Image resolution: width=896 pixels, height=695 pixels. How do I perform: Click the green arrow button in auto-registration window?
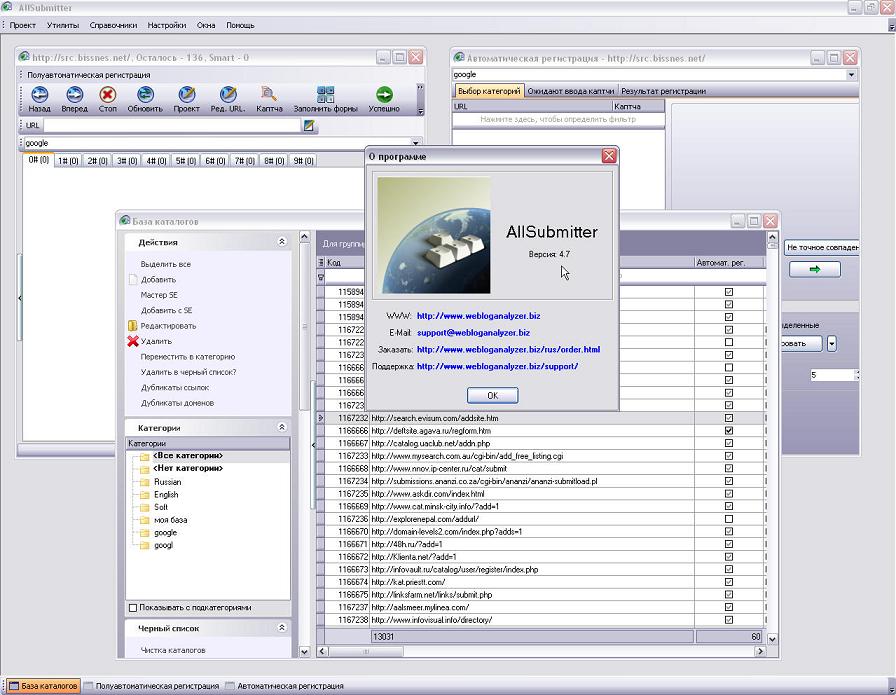[815, 269]
